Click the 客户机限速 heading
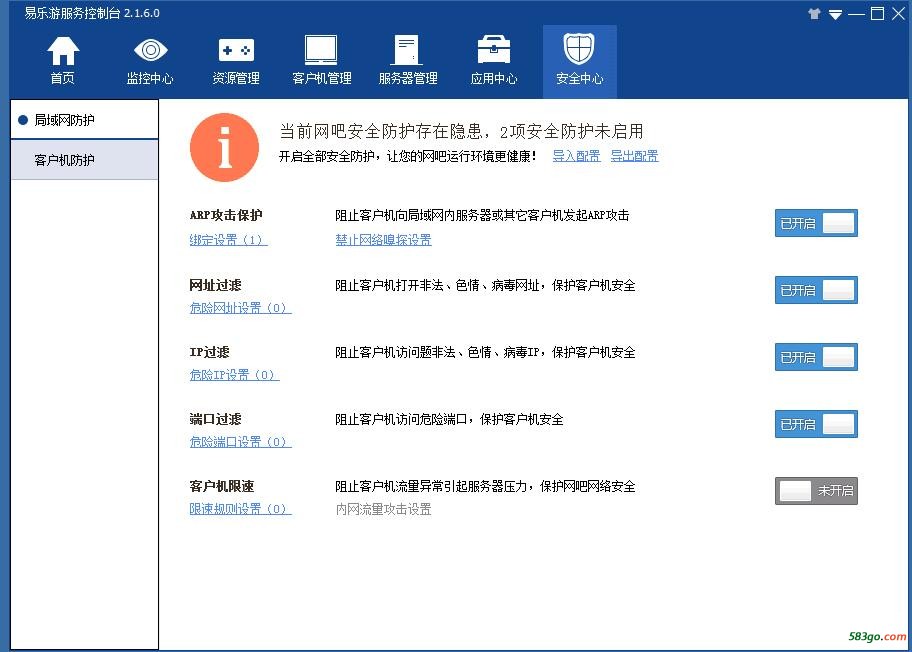Viewport: 912px width, 652px height. (222, 486)
